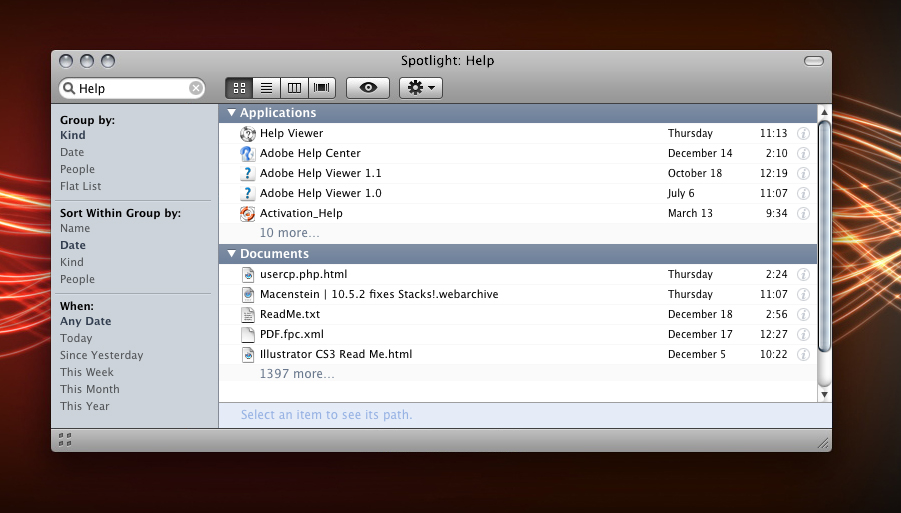Show 10 more applications

(290, 233)
